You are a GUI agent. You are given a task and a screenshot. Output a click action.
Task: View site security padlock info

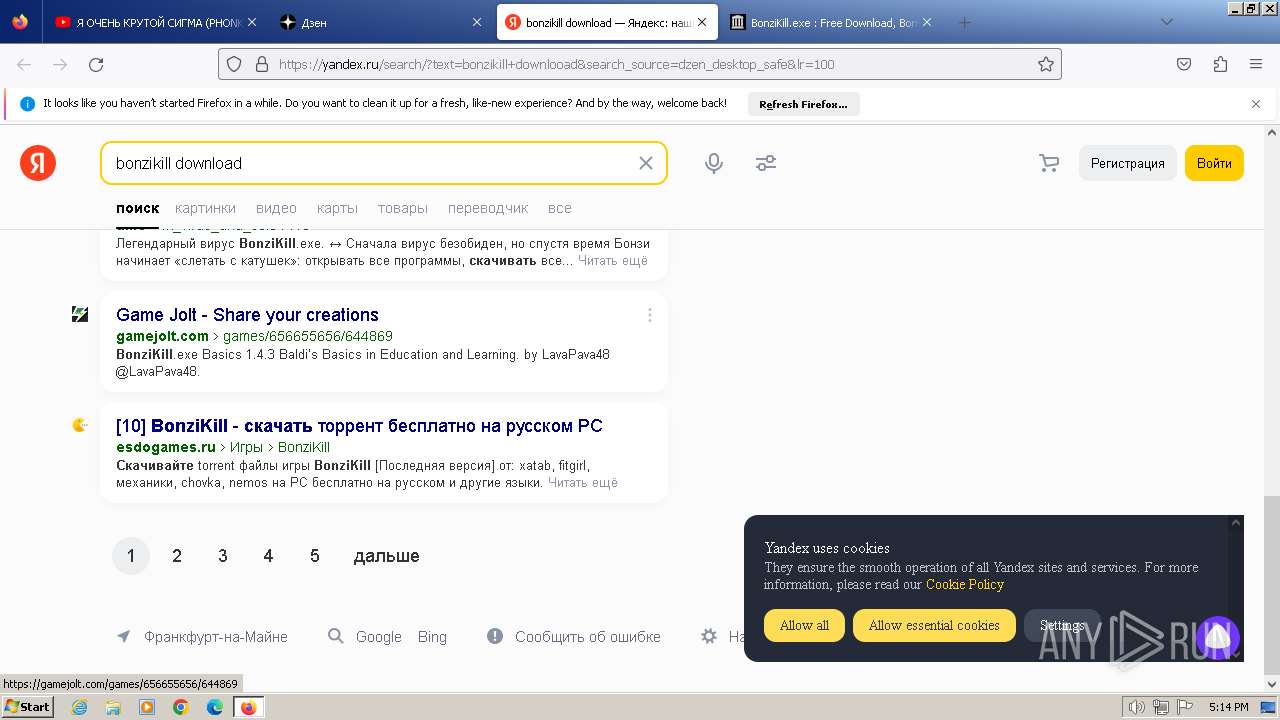point(262,64)
